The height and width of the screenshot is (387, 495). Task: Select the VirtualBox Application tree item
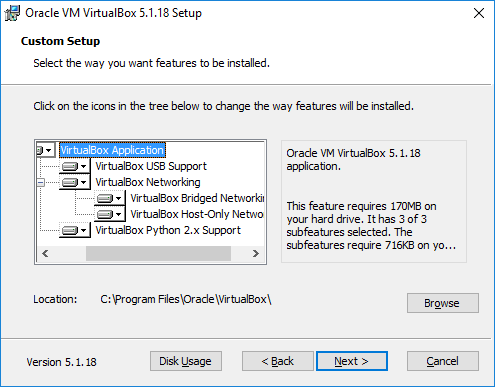click(x=112, y=150)
